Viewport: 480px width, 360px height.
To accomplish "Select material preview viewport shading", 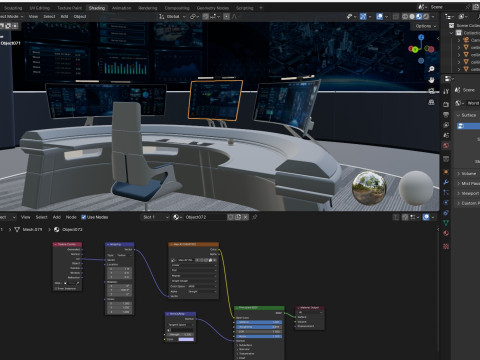I will 419,16.
